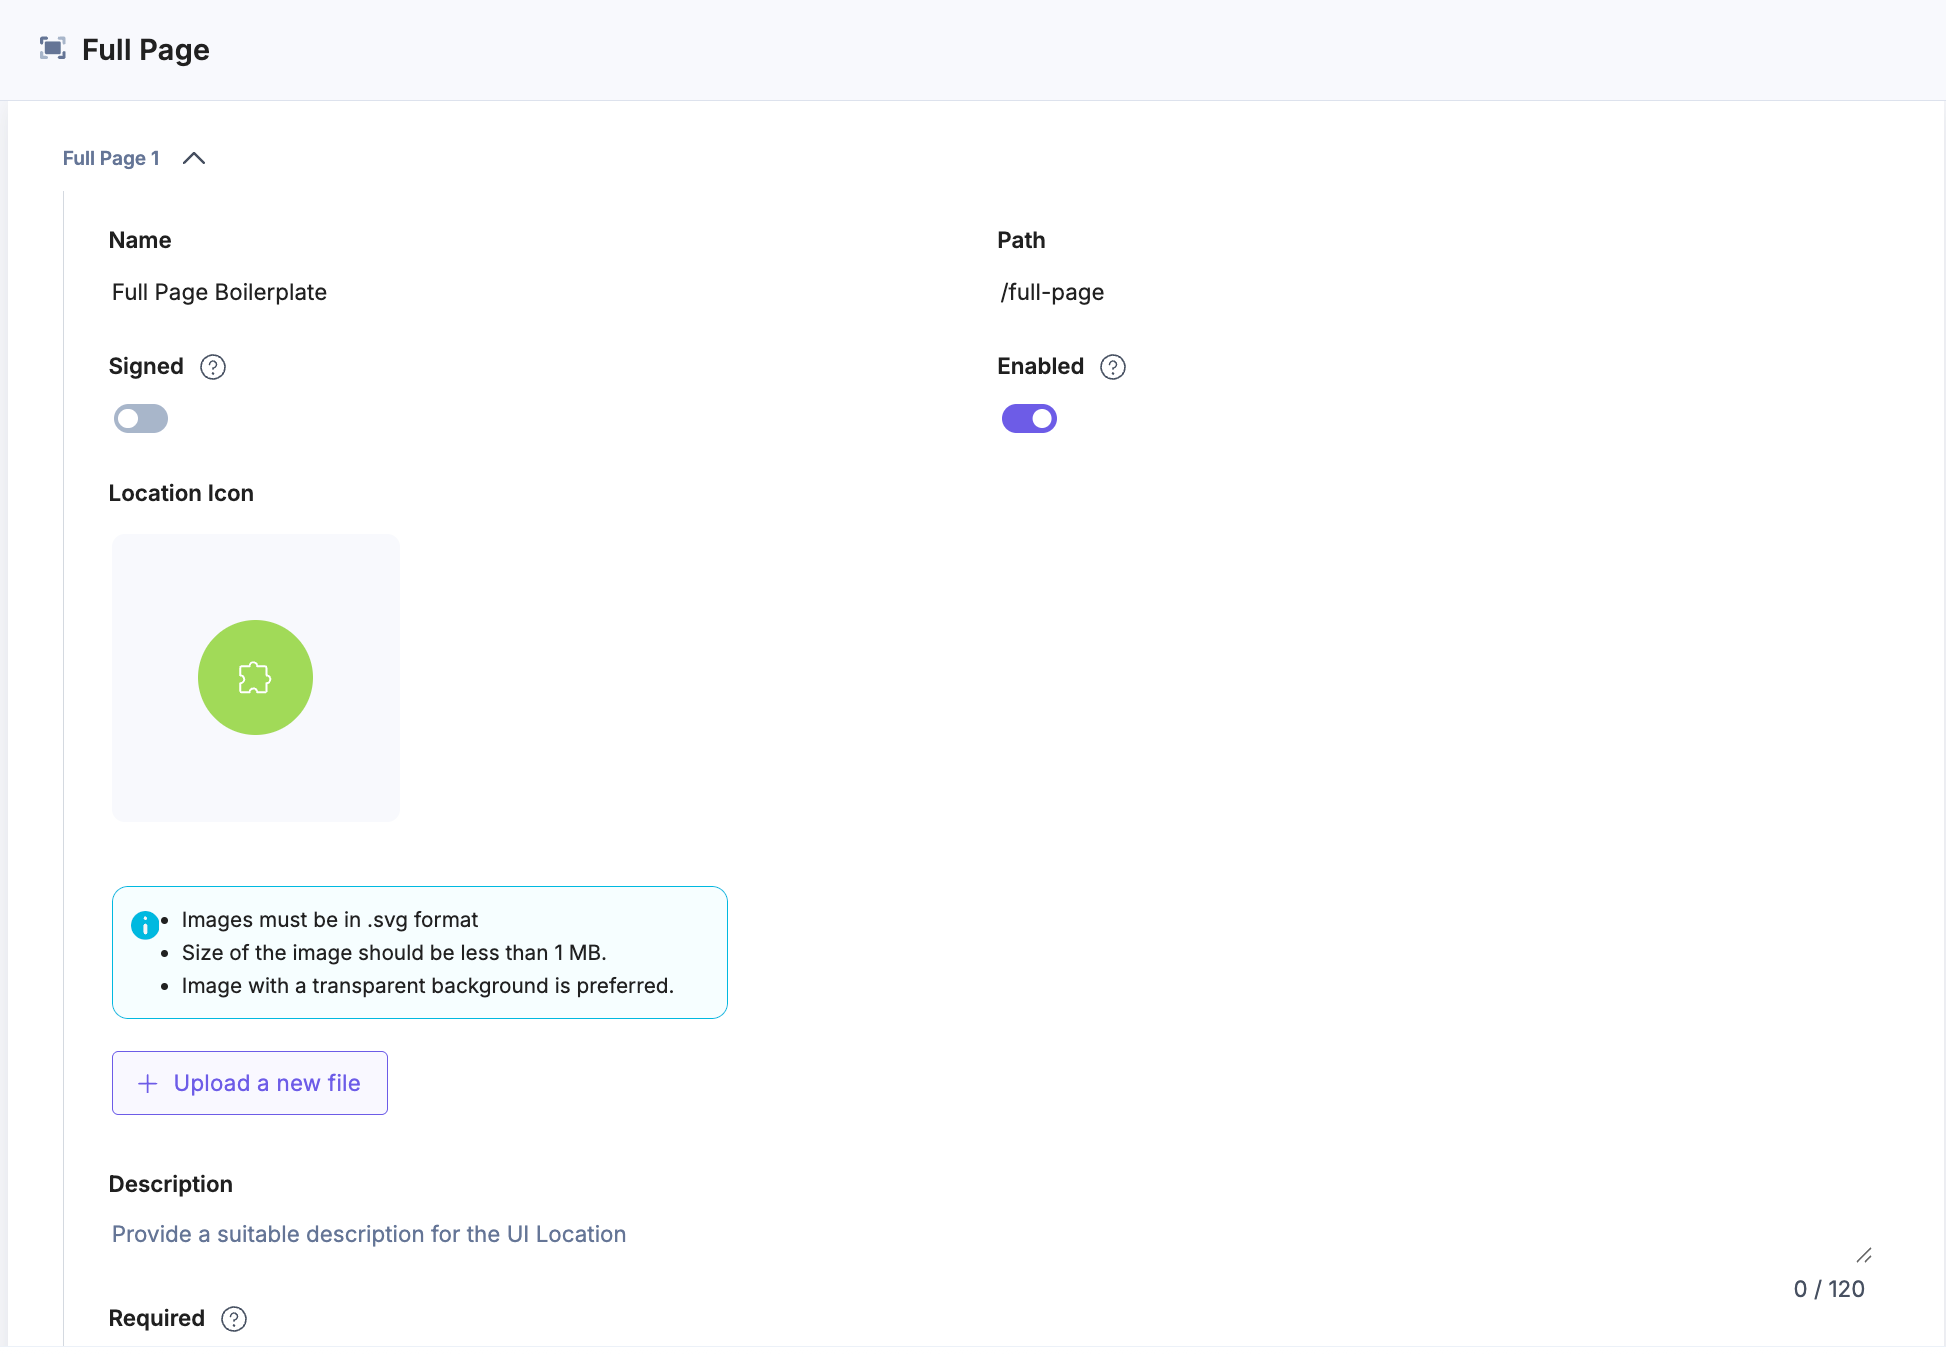
Task: Click help icon next to Required
Action: 234,1319
